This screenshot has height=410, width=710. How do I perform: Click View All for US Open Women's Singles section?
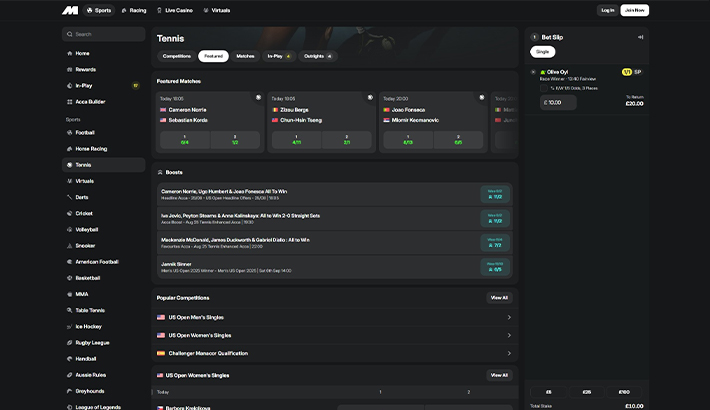tap(499, 376)
